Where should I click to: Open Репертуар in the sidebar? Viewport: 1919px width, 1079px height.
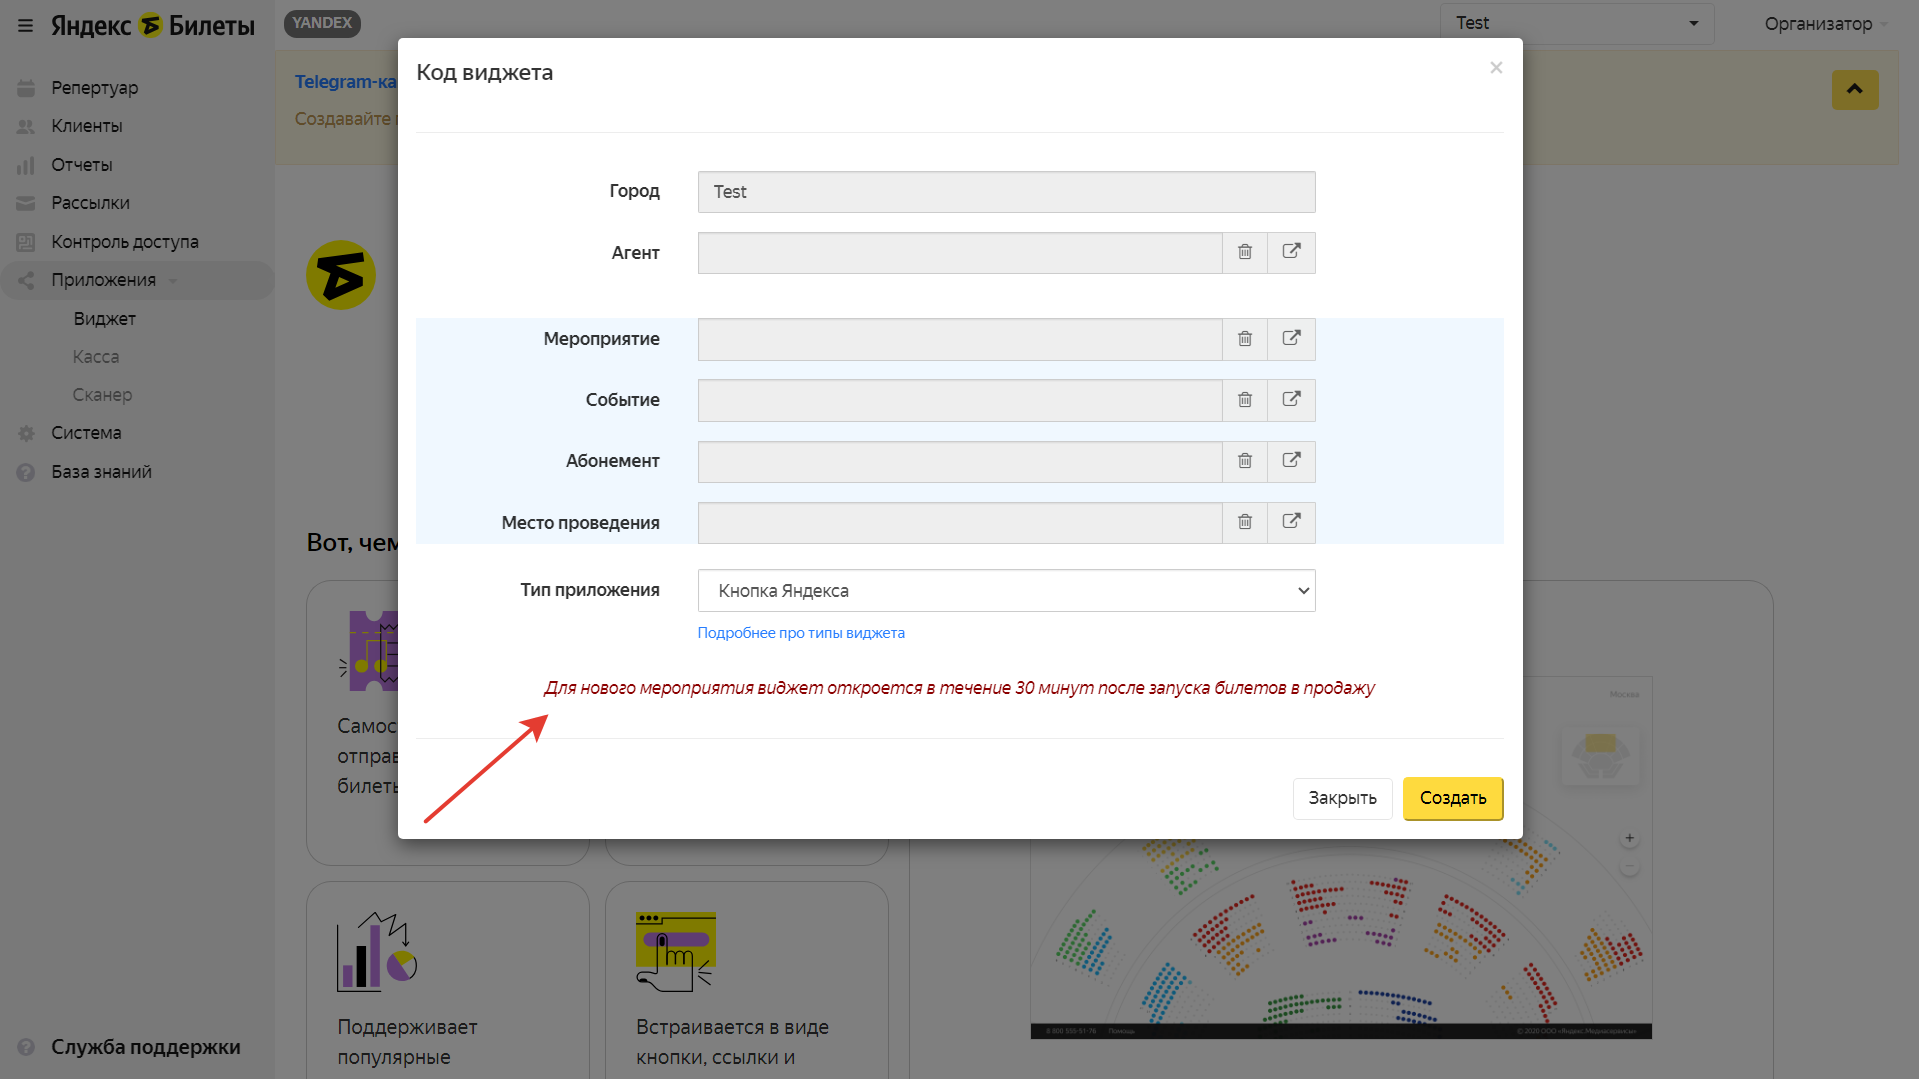click(x=95, y=88)
